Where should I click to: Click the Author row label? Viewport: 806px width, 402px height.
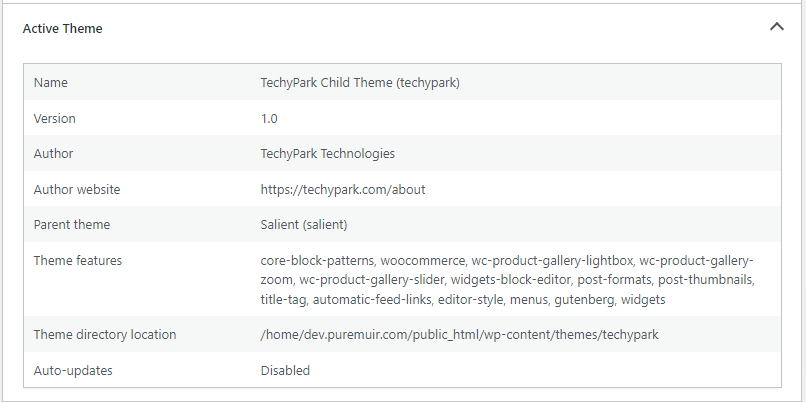[x=54, y=154]
